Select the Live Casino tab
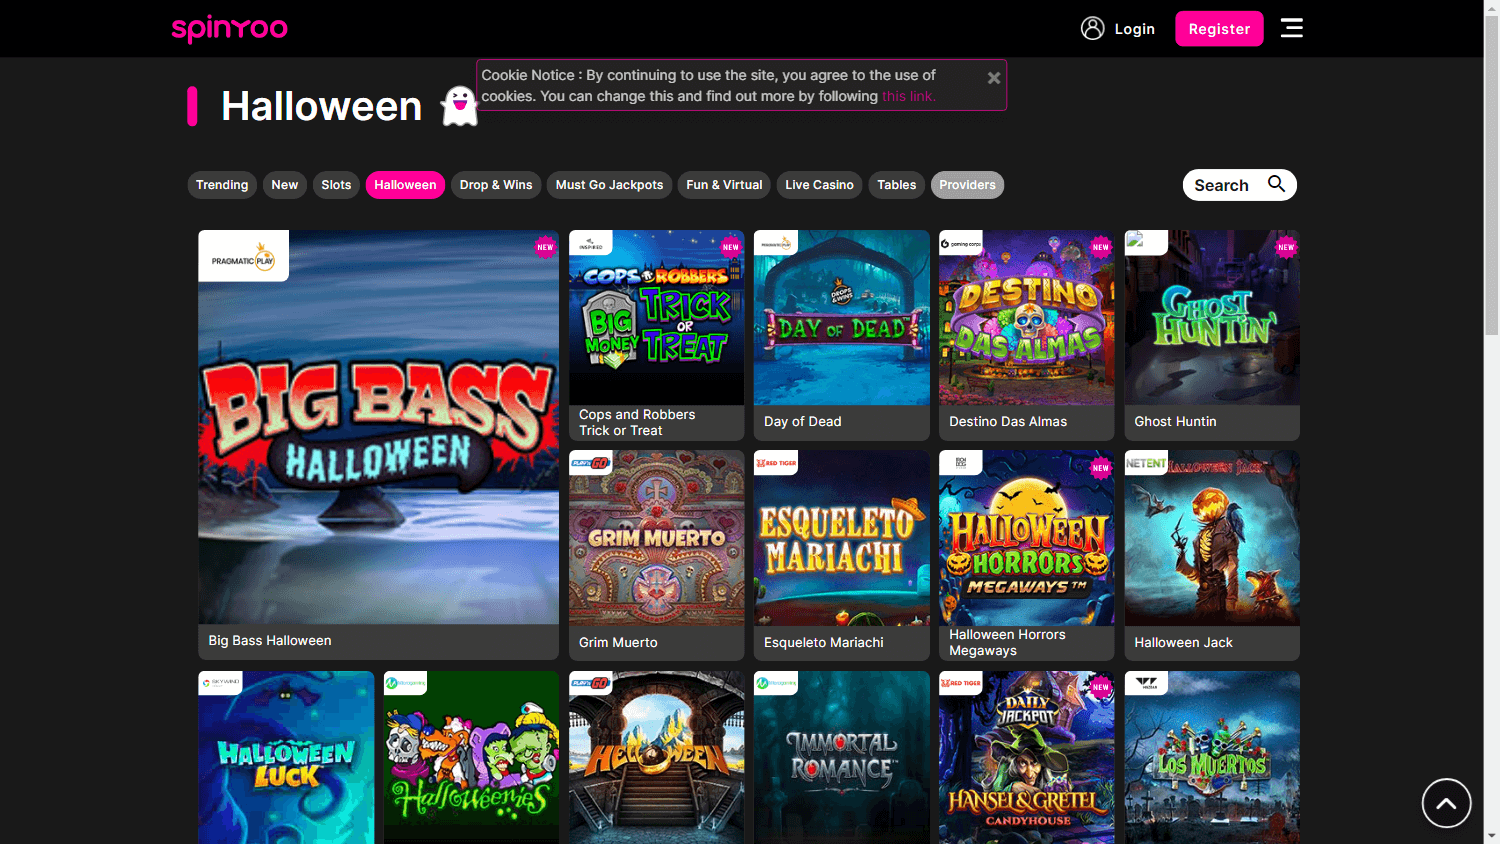Viewport: 1500px width, 844px height. (819, 185)
